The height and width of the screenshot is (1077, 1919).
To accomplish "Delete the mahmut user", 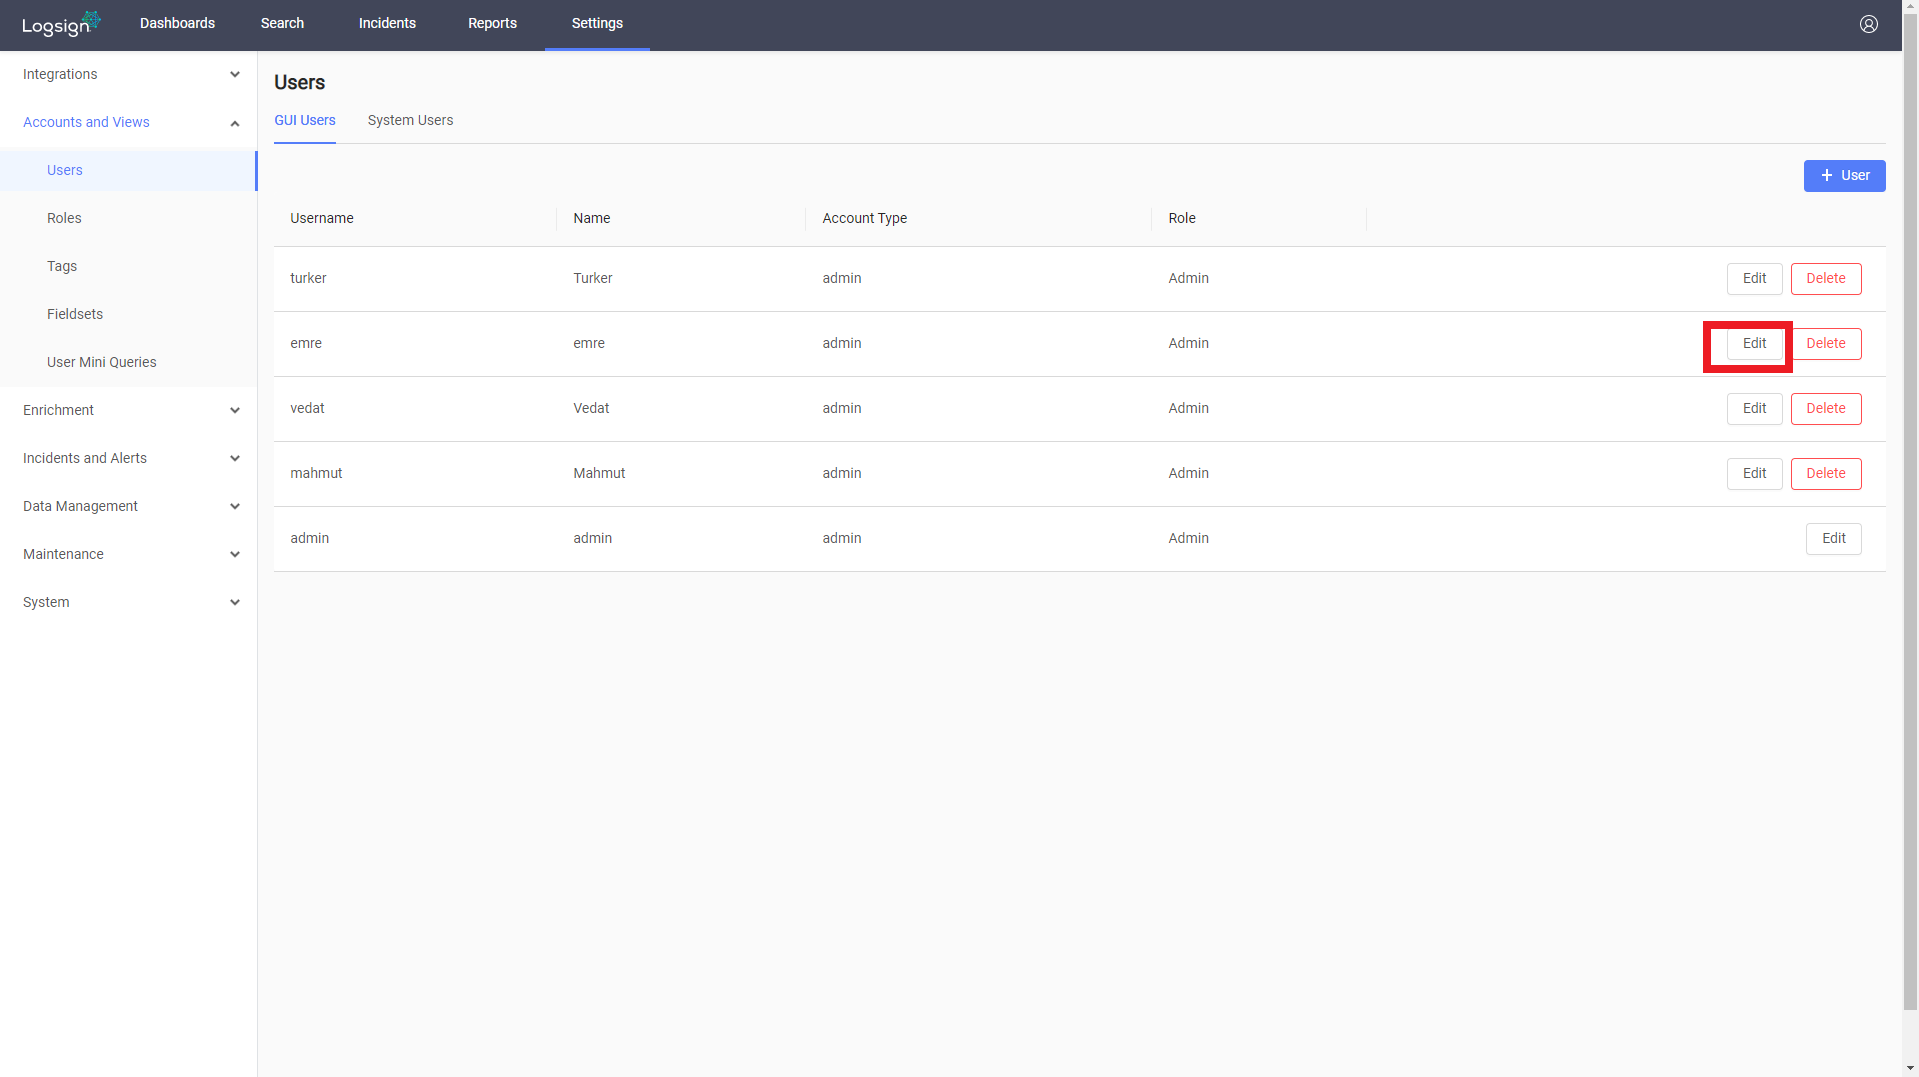I will 1825,473.
